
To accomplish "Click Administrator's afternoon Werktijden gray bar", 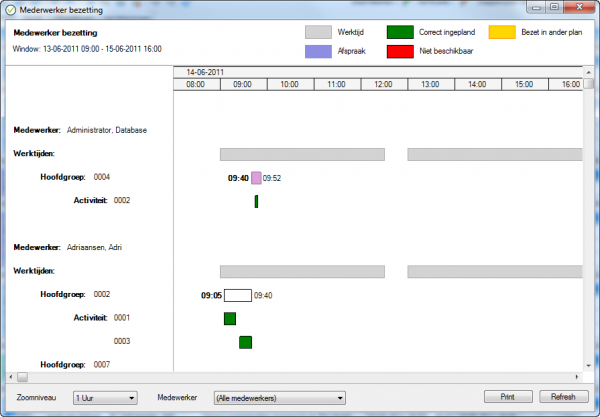I will (495, 155).
